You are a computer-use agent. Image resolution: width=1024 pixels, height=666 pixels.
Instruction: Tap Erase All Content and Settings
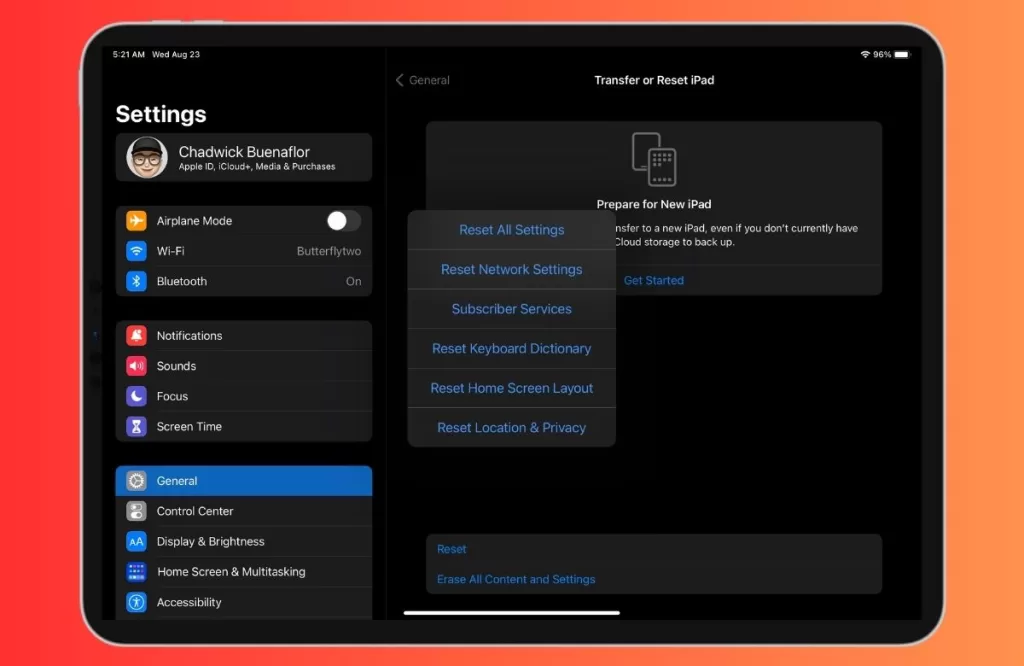coord(516,579)
